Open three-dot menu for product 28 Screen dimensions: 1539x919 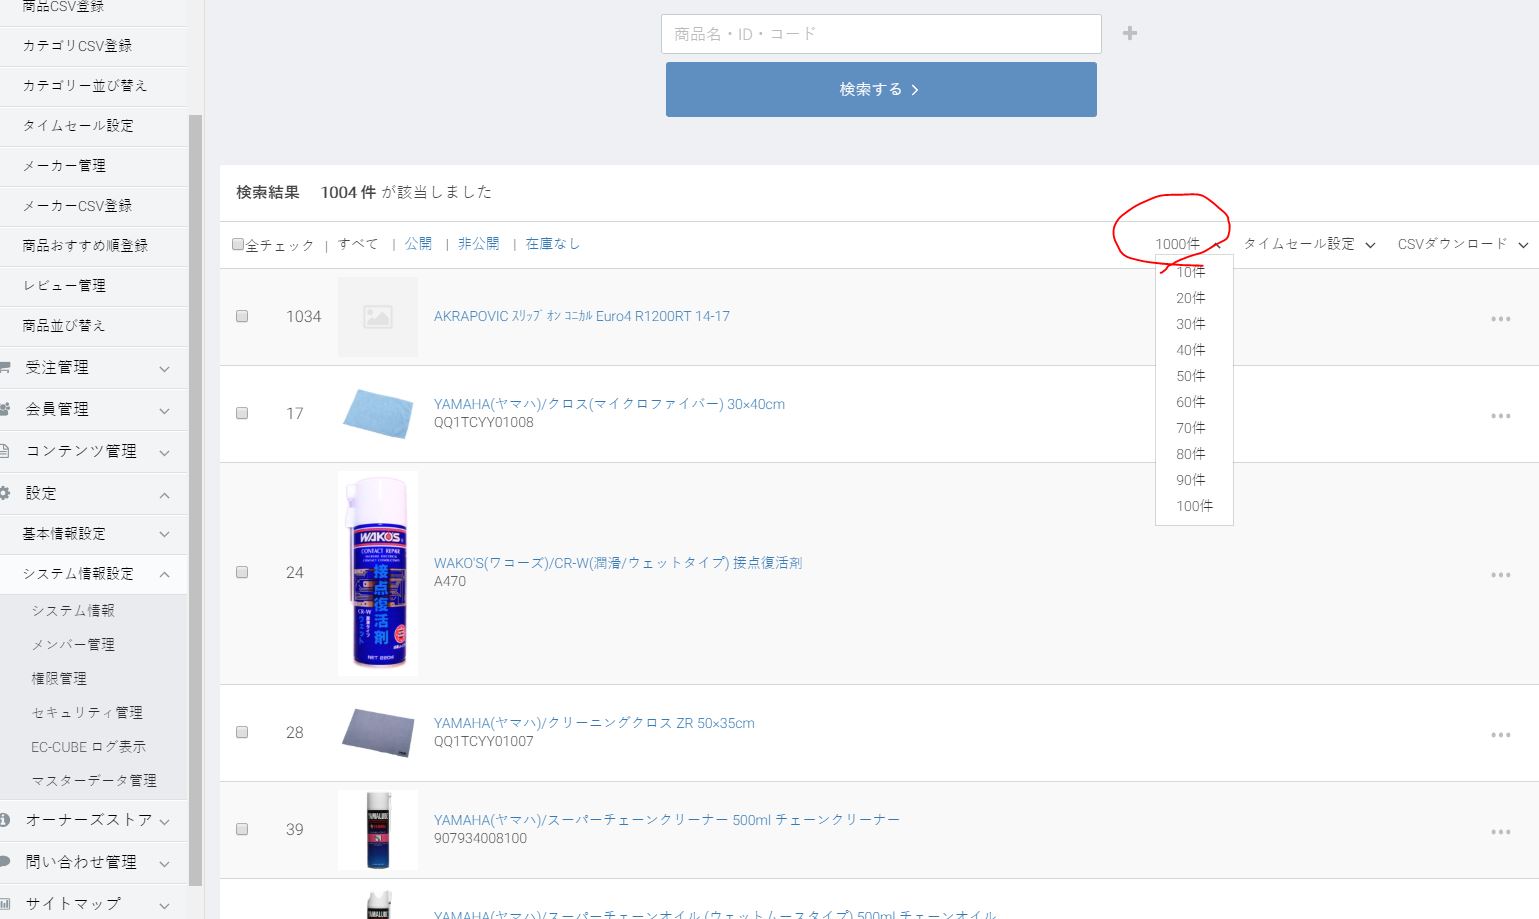coord(1500,735)
